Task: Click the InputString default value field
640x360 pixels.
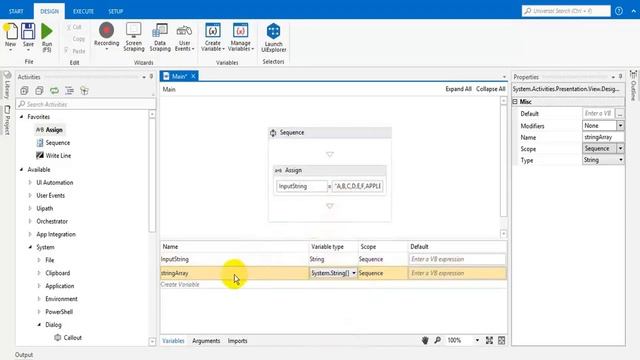Action: tap(457, 259)
